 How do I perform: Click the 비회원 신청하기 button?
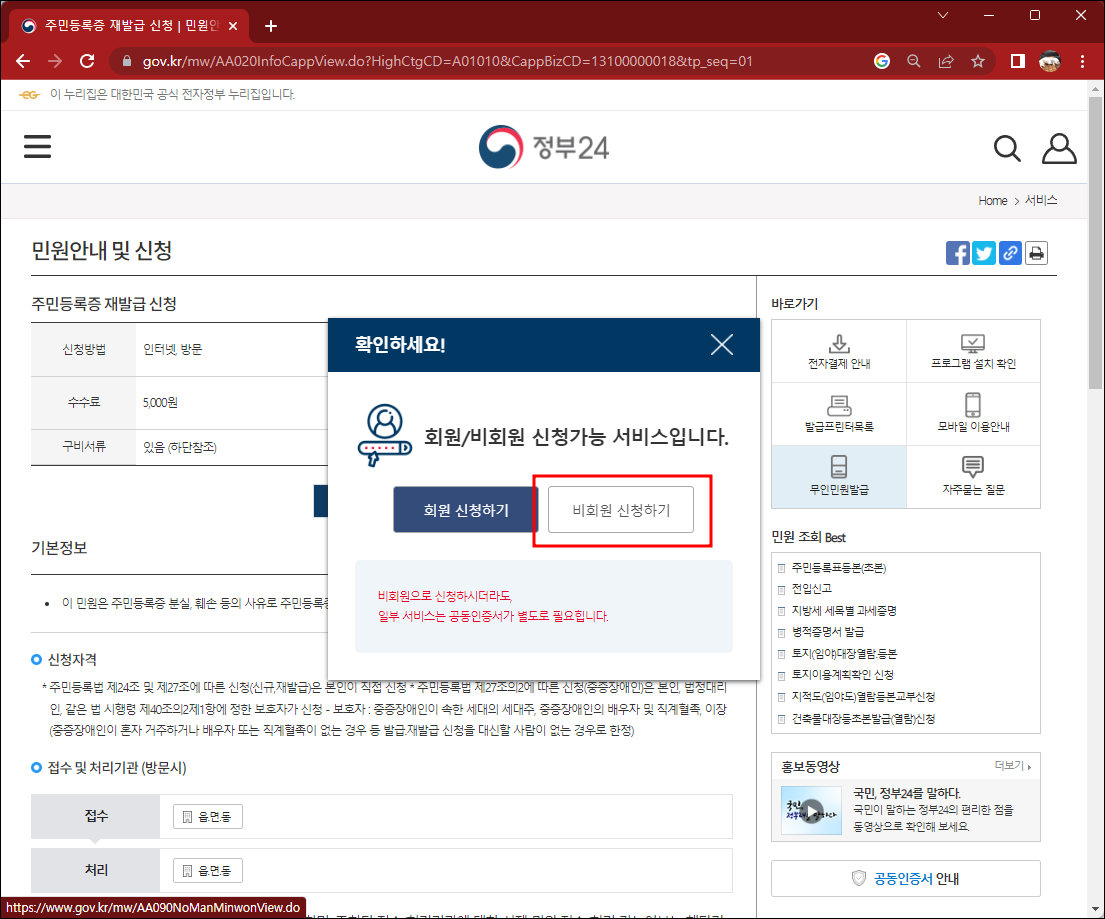[620, 508]
